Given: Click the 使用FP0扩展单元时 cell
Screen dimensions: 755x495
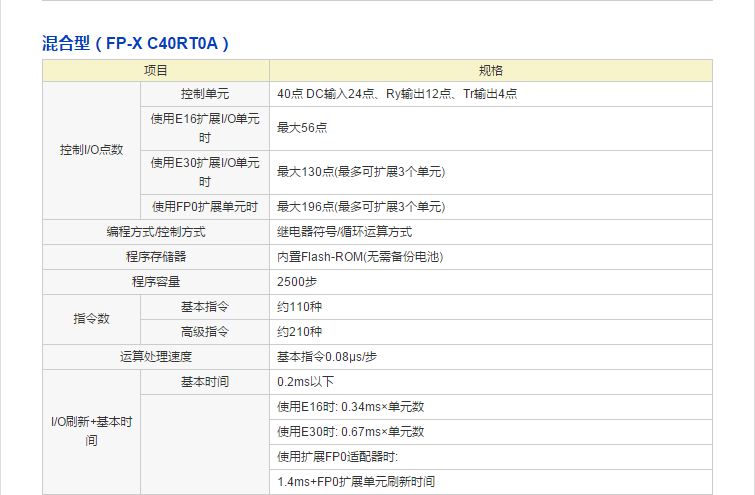Looking at the screenshot, I should [x=205, y=207].
